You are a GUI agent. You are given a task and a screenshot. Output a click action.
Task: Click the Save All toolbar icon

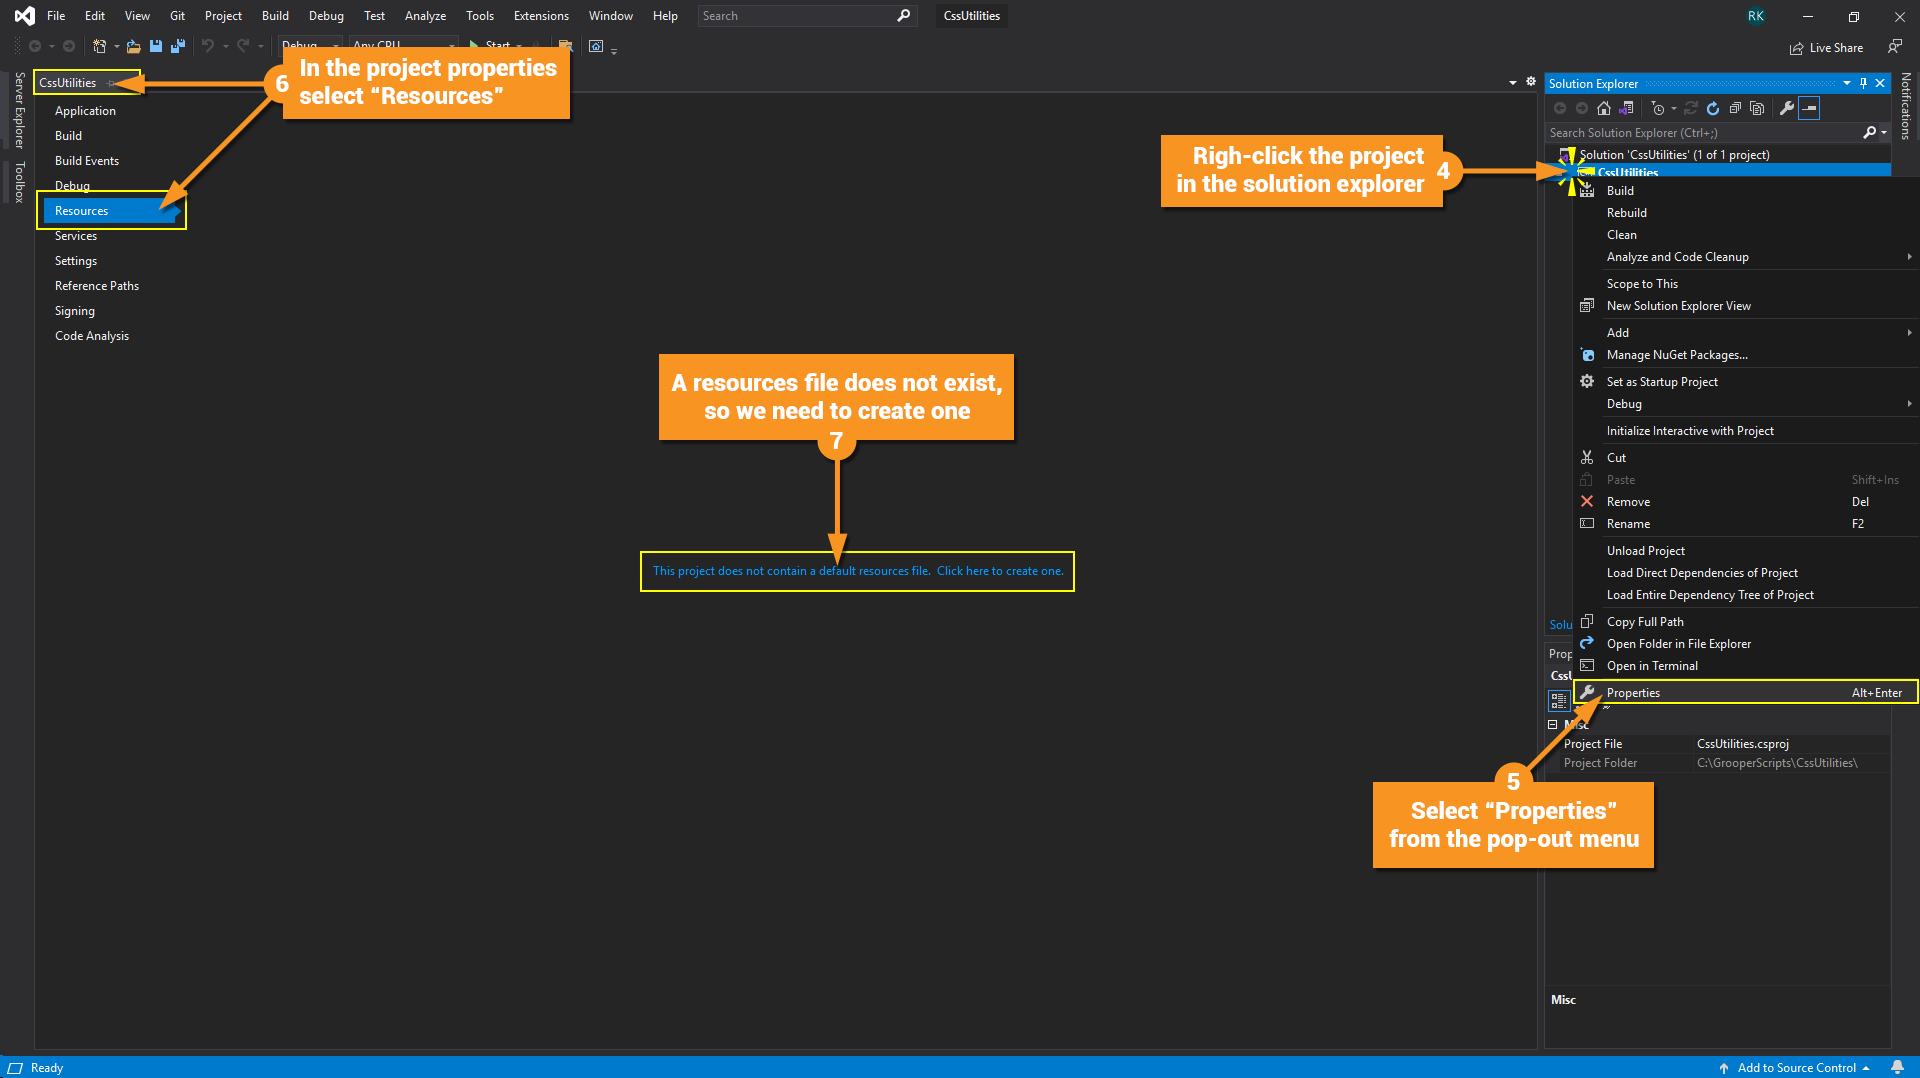(x=178, y=46)
